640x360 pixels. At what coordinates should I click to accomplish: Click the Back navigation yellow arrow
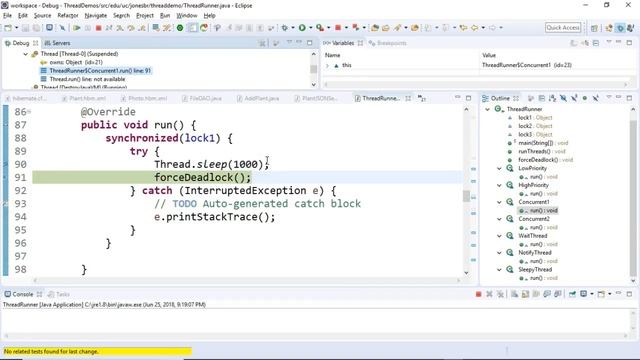(475, 28)
